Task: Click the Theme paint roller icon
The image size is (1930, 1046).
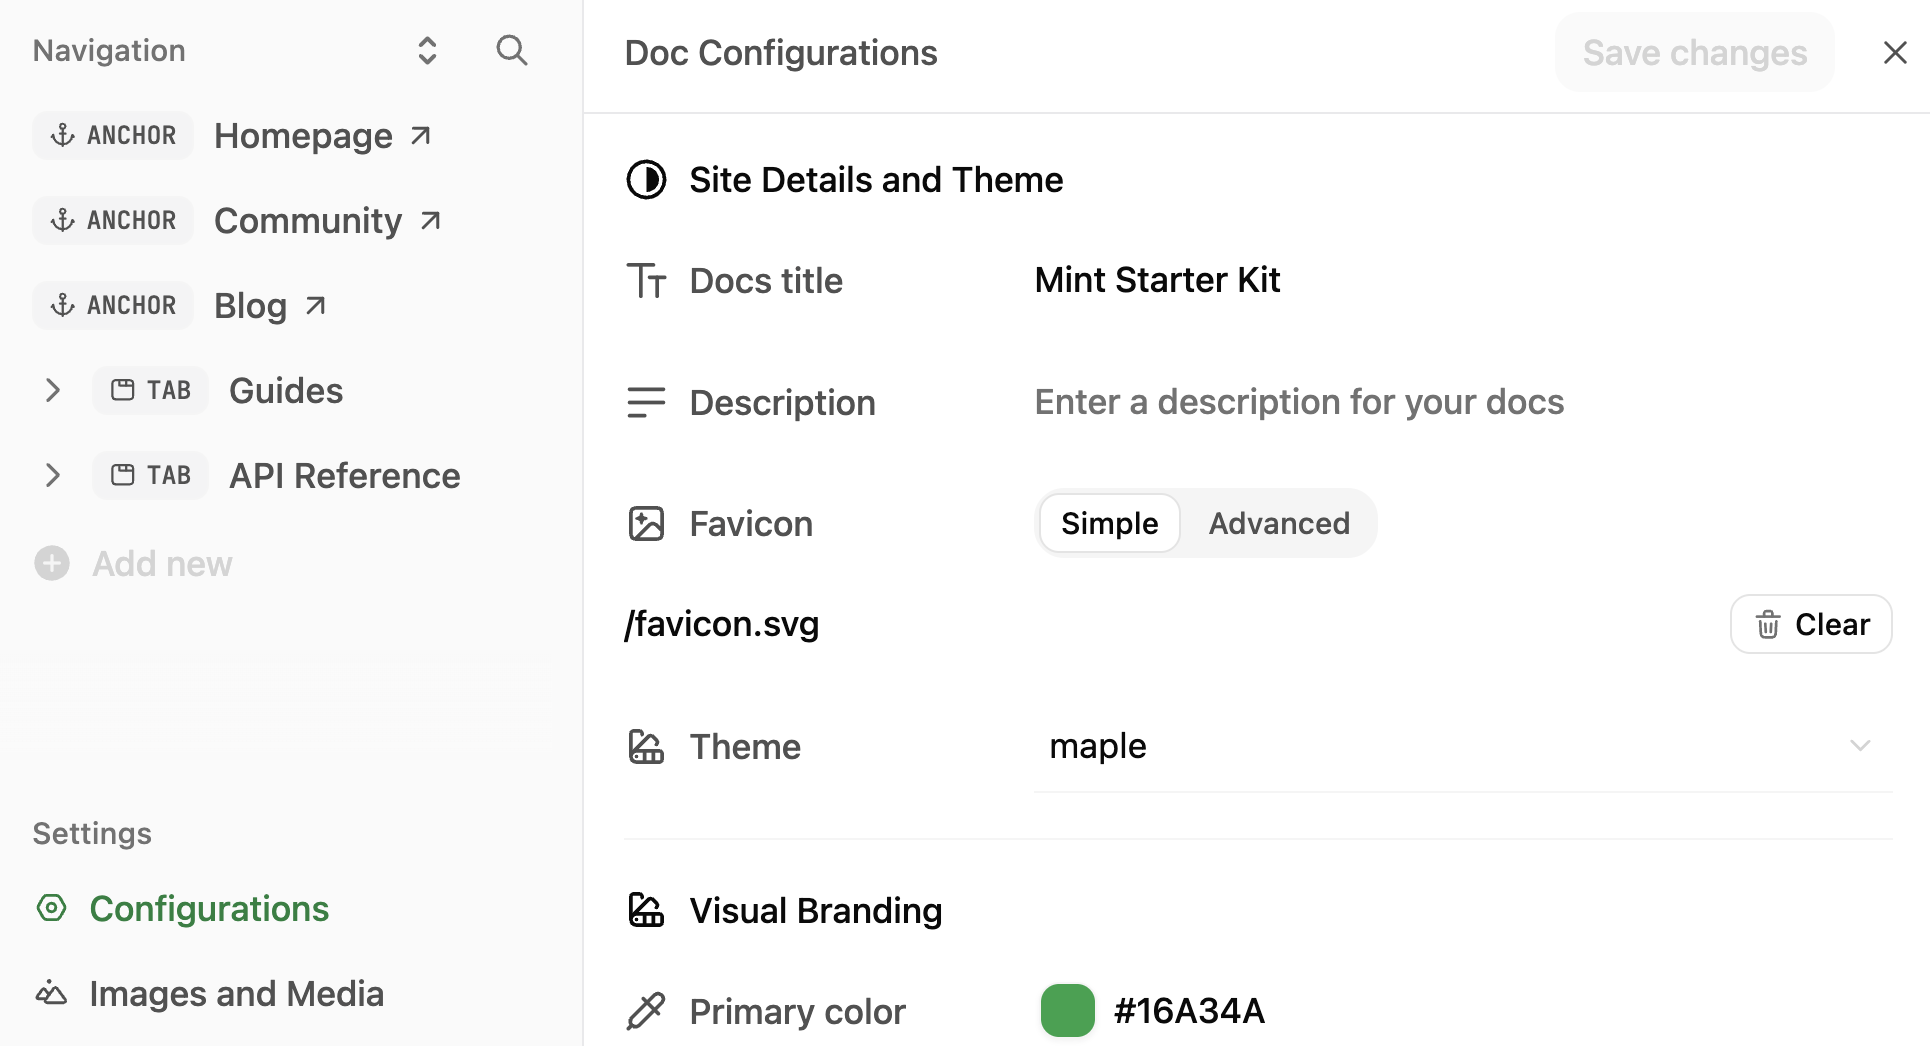Action: (x=646, y=746)
